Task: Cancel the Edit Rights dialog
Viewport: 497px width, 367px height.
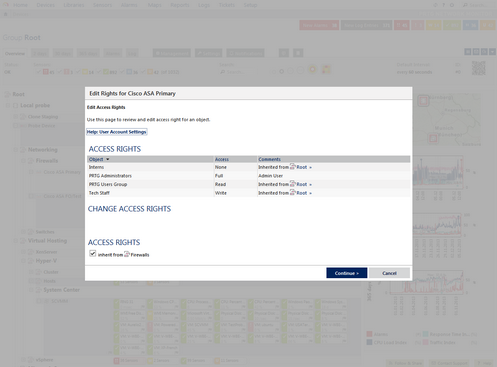Action: coord(389,273)
